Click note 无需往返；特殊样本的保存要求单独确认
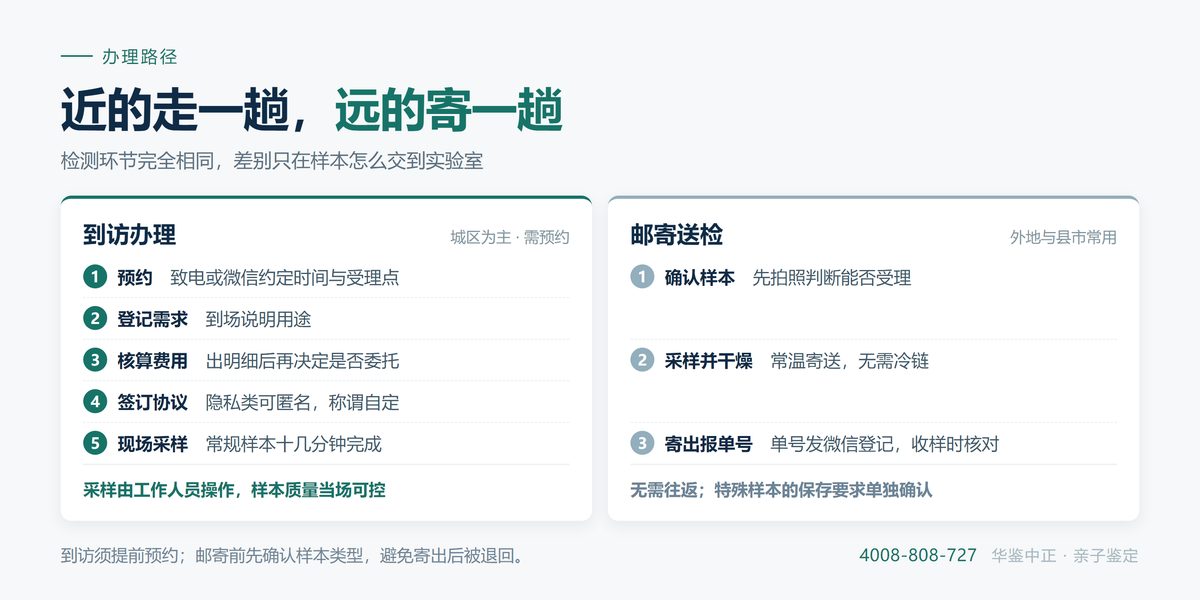 pos(781,490)
